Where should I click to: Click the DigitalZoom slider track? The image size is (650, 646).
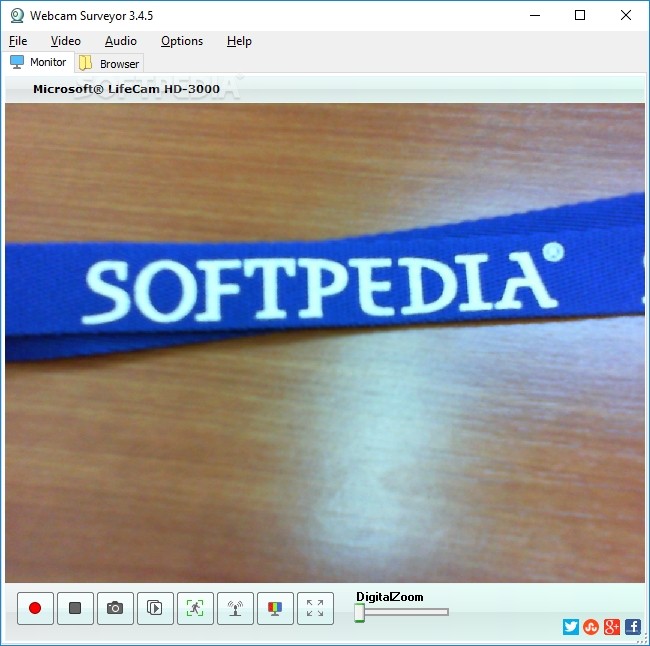402,612
